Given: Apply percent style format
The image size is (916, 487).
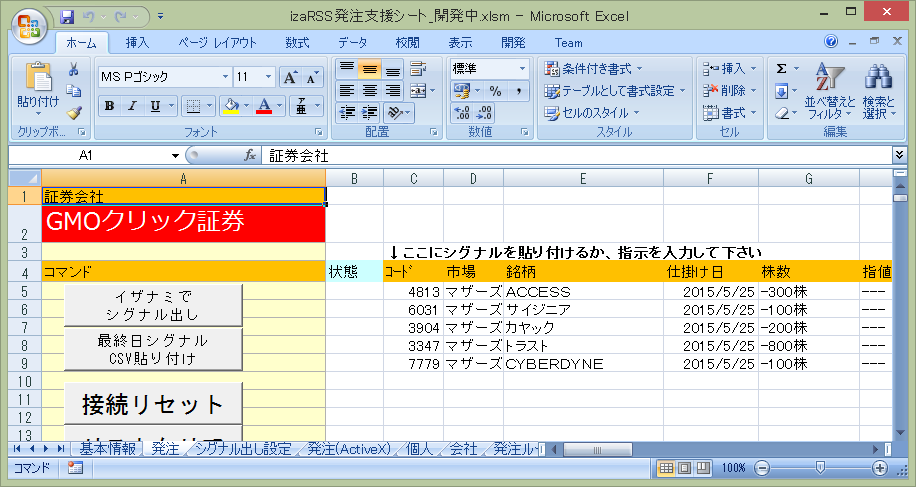Looking at the screenshot, I should [x=495, y=91].
